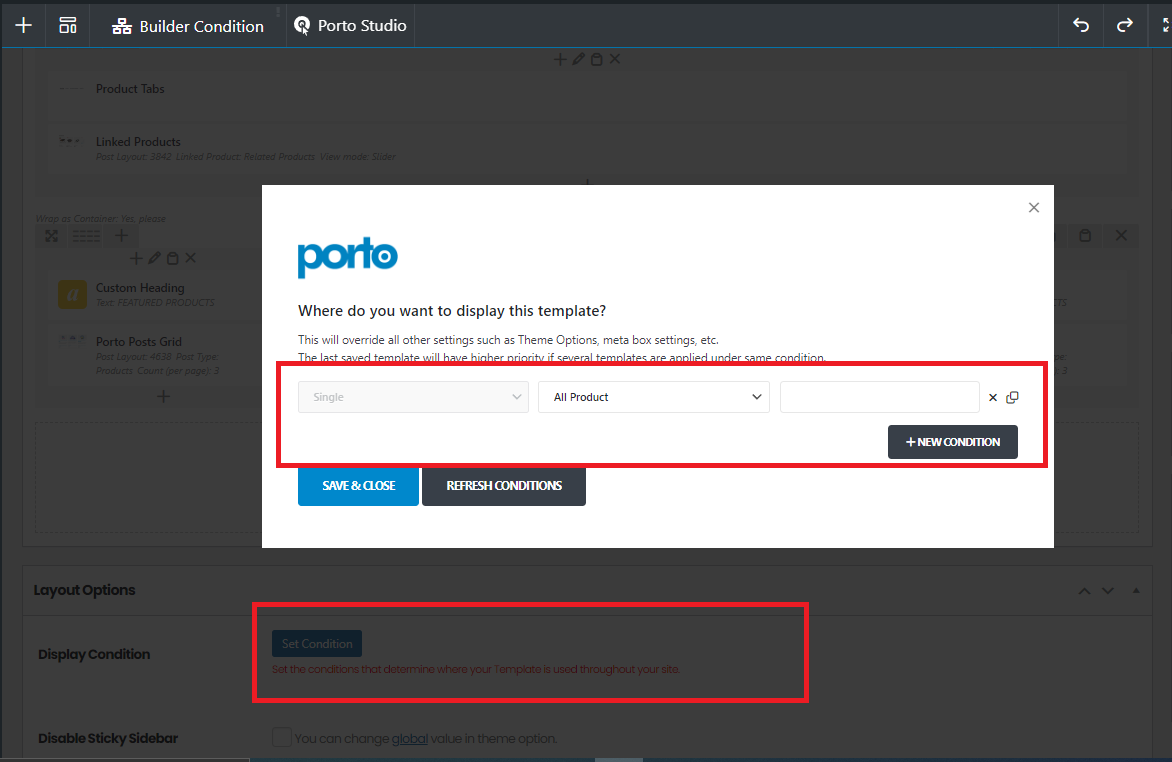Toggle the Disable Sticky Sidebar checkbox

click(282, 737)
